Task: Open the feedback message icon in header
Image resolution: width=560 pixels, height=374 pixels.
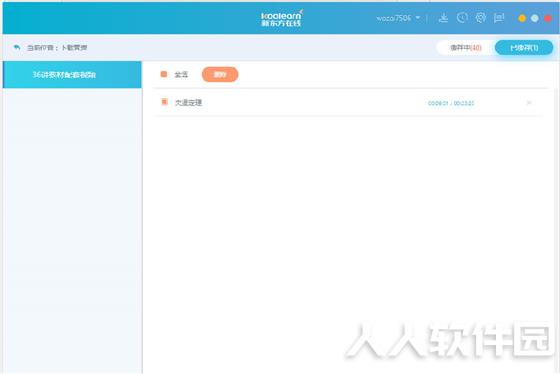Action: tap(499, 18)
